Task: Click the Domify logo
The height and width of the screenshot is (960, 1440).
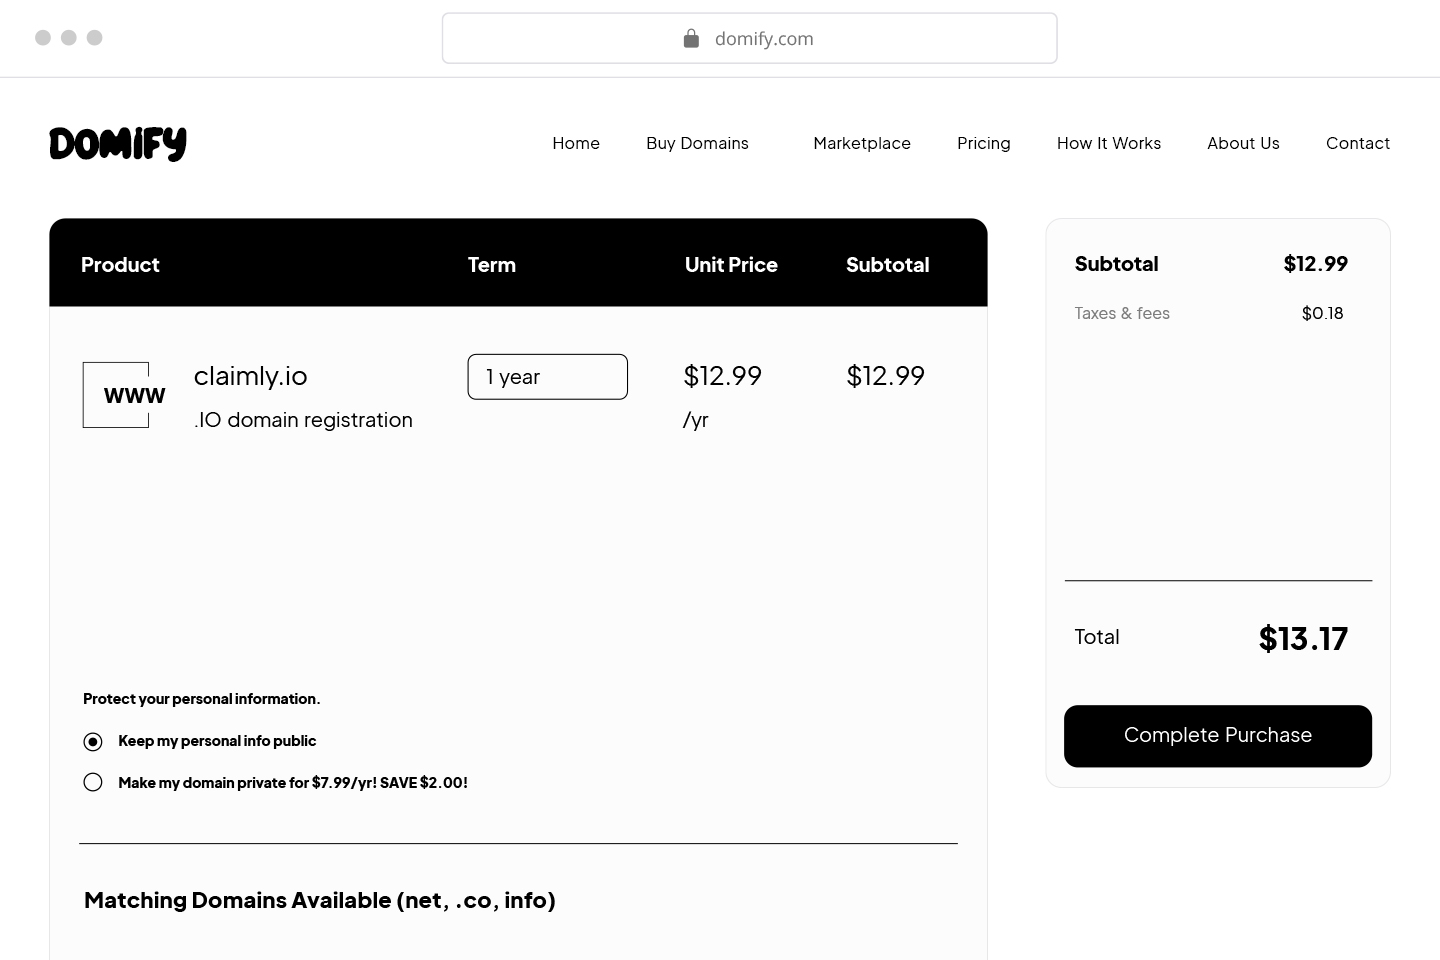Action: [x=117, y=143]
